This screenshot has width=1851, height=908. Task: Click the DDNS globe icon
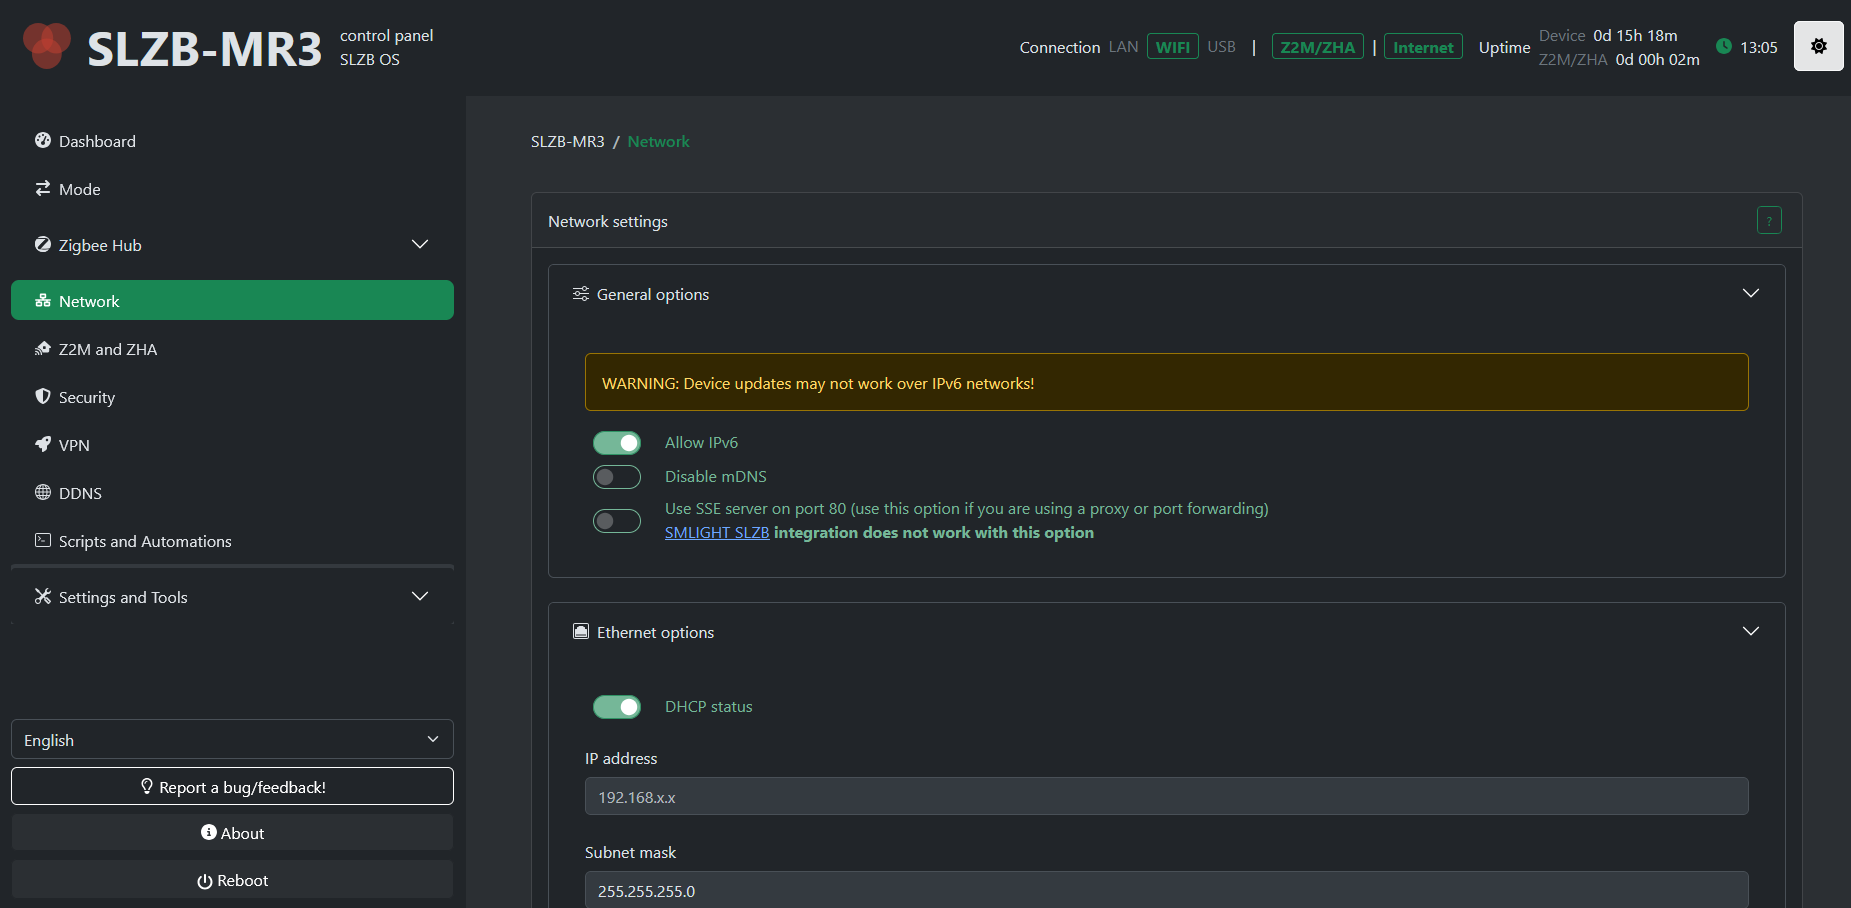click(x=42, y=493)
